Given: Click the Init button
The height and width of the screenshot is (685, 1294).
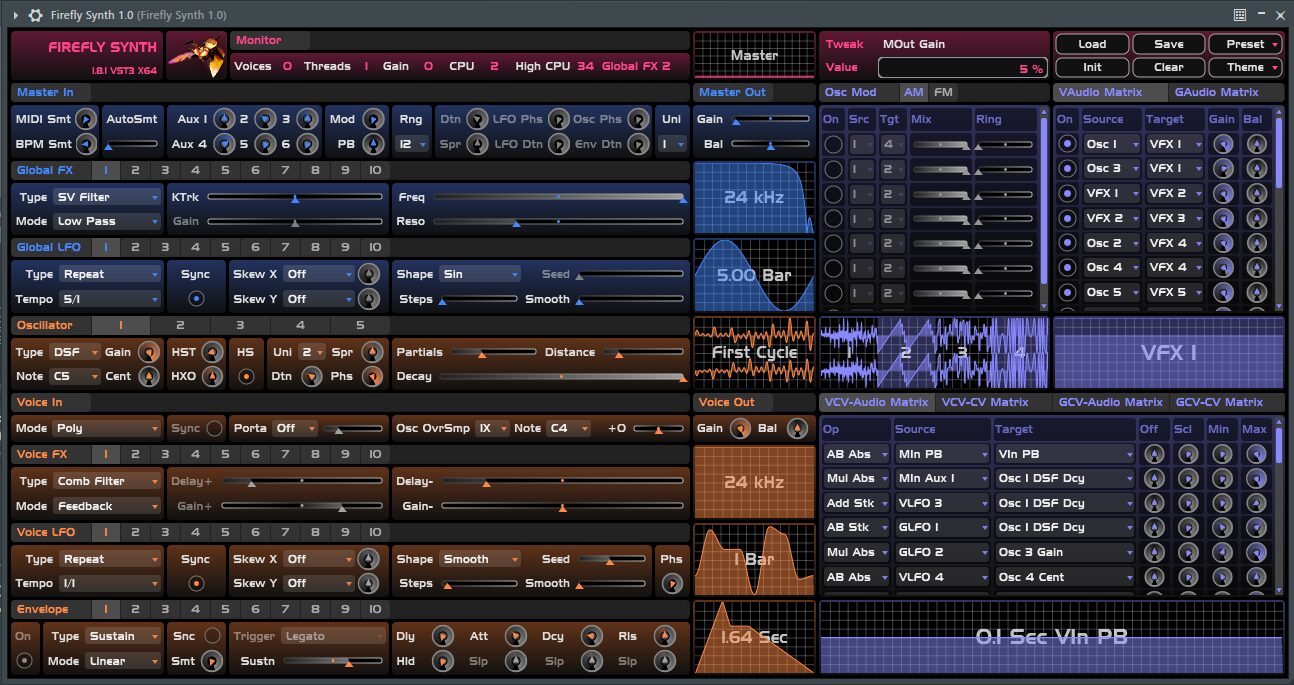Looking at the screenshot, I should point(1092,67).
